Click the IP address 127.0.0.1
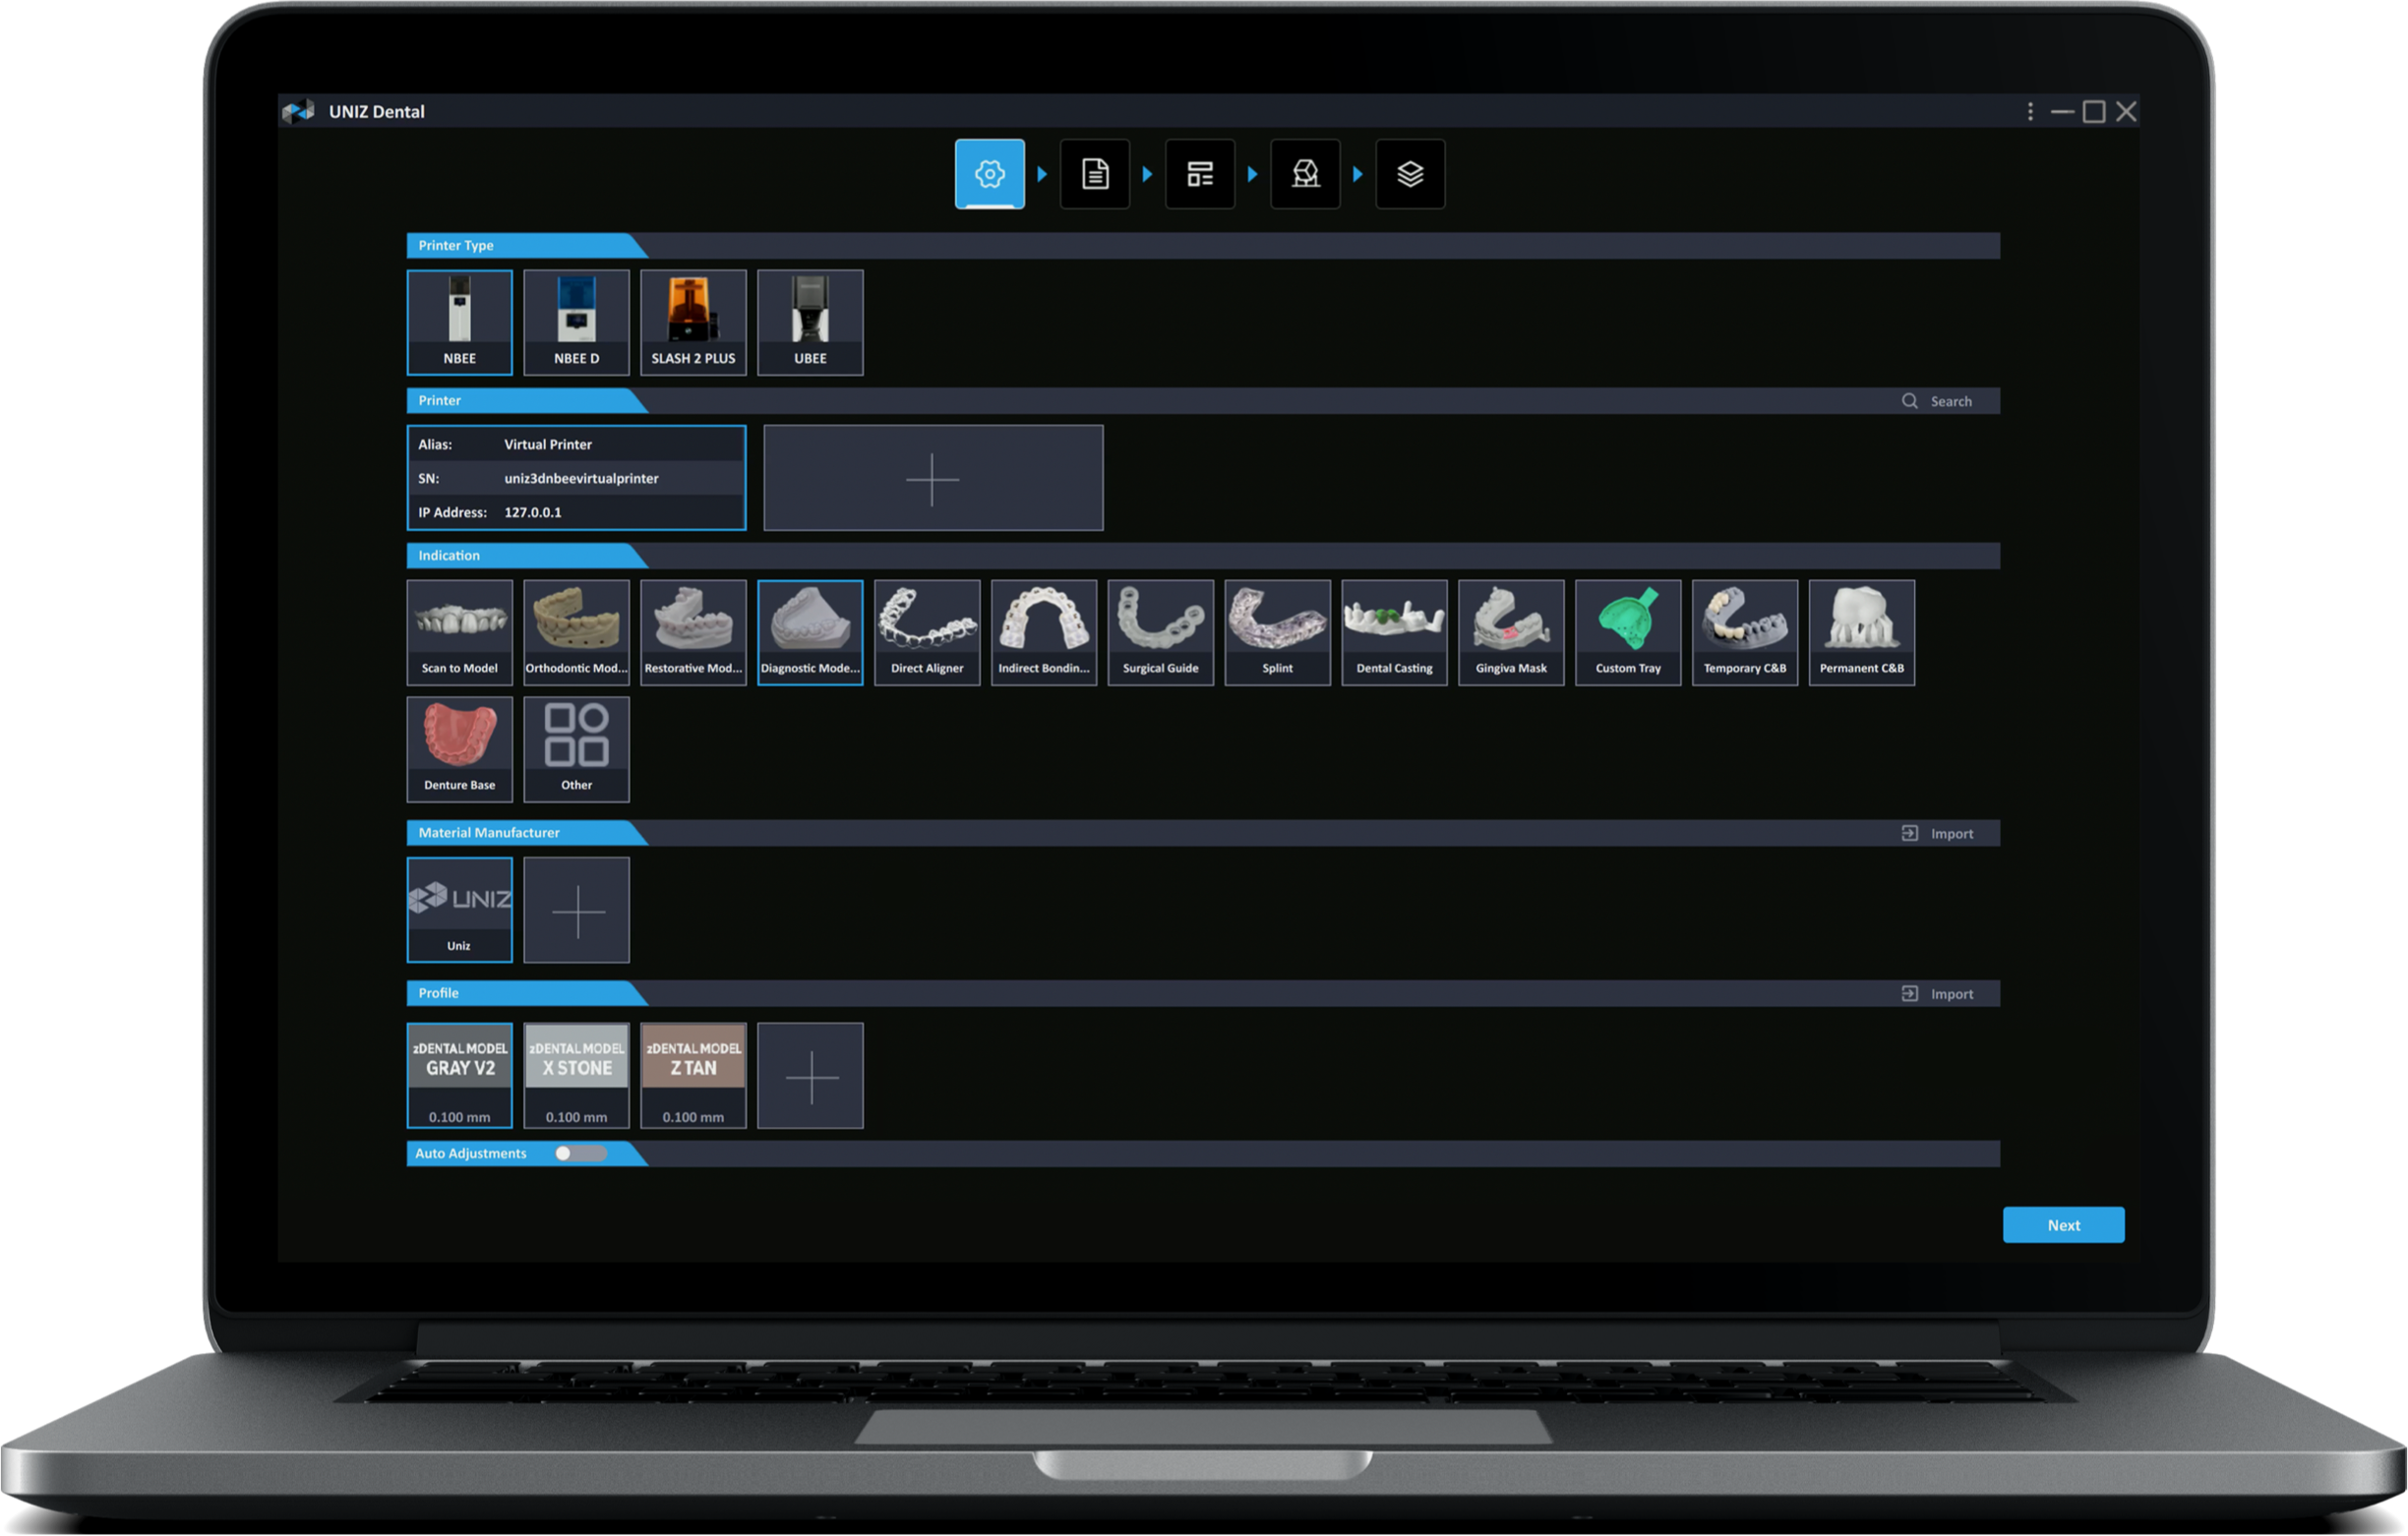This screenshot has height=1536, width=2408. point(533,512)
